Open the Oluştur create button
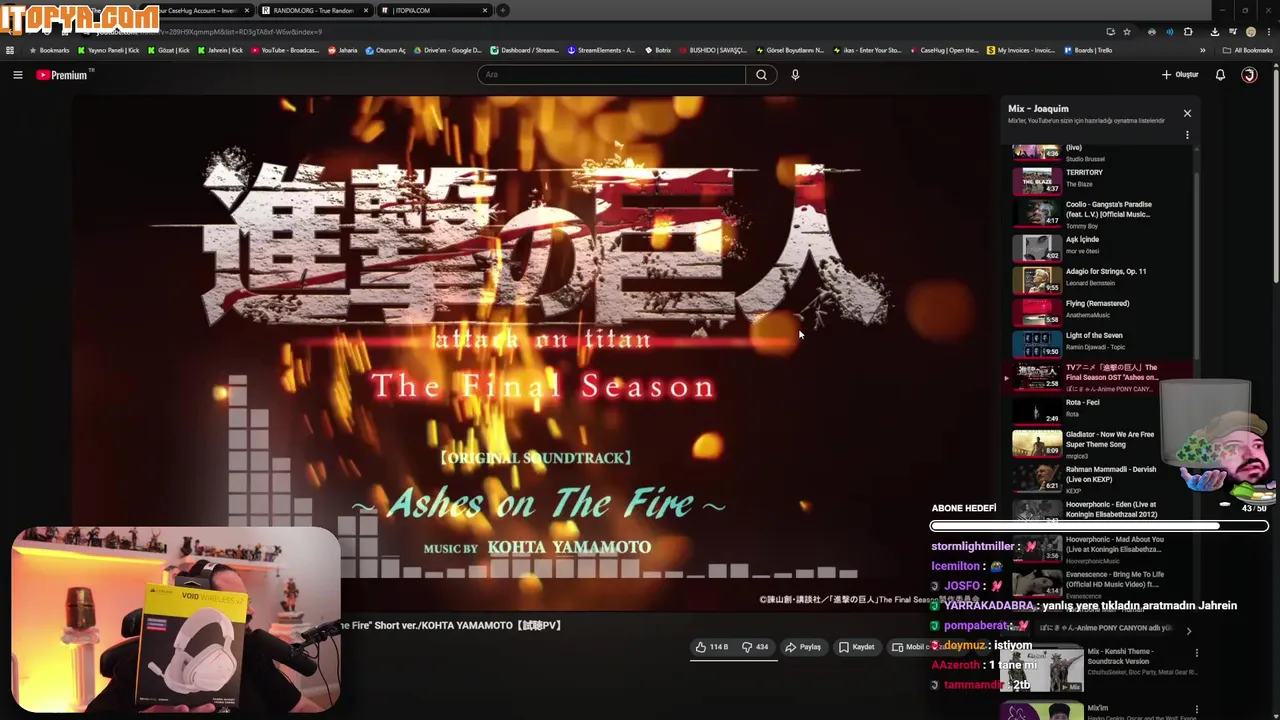Viewport: 1280px width, 720px height. point(1180,75)
